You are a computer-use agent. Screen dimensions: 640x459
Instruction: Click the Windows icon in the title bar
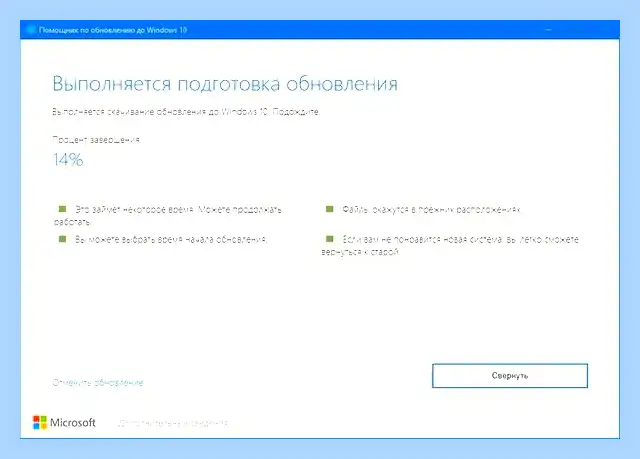[31, 30]
